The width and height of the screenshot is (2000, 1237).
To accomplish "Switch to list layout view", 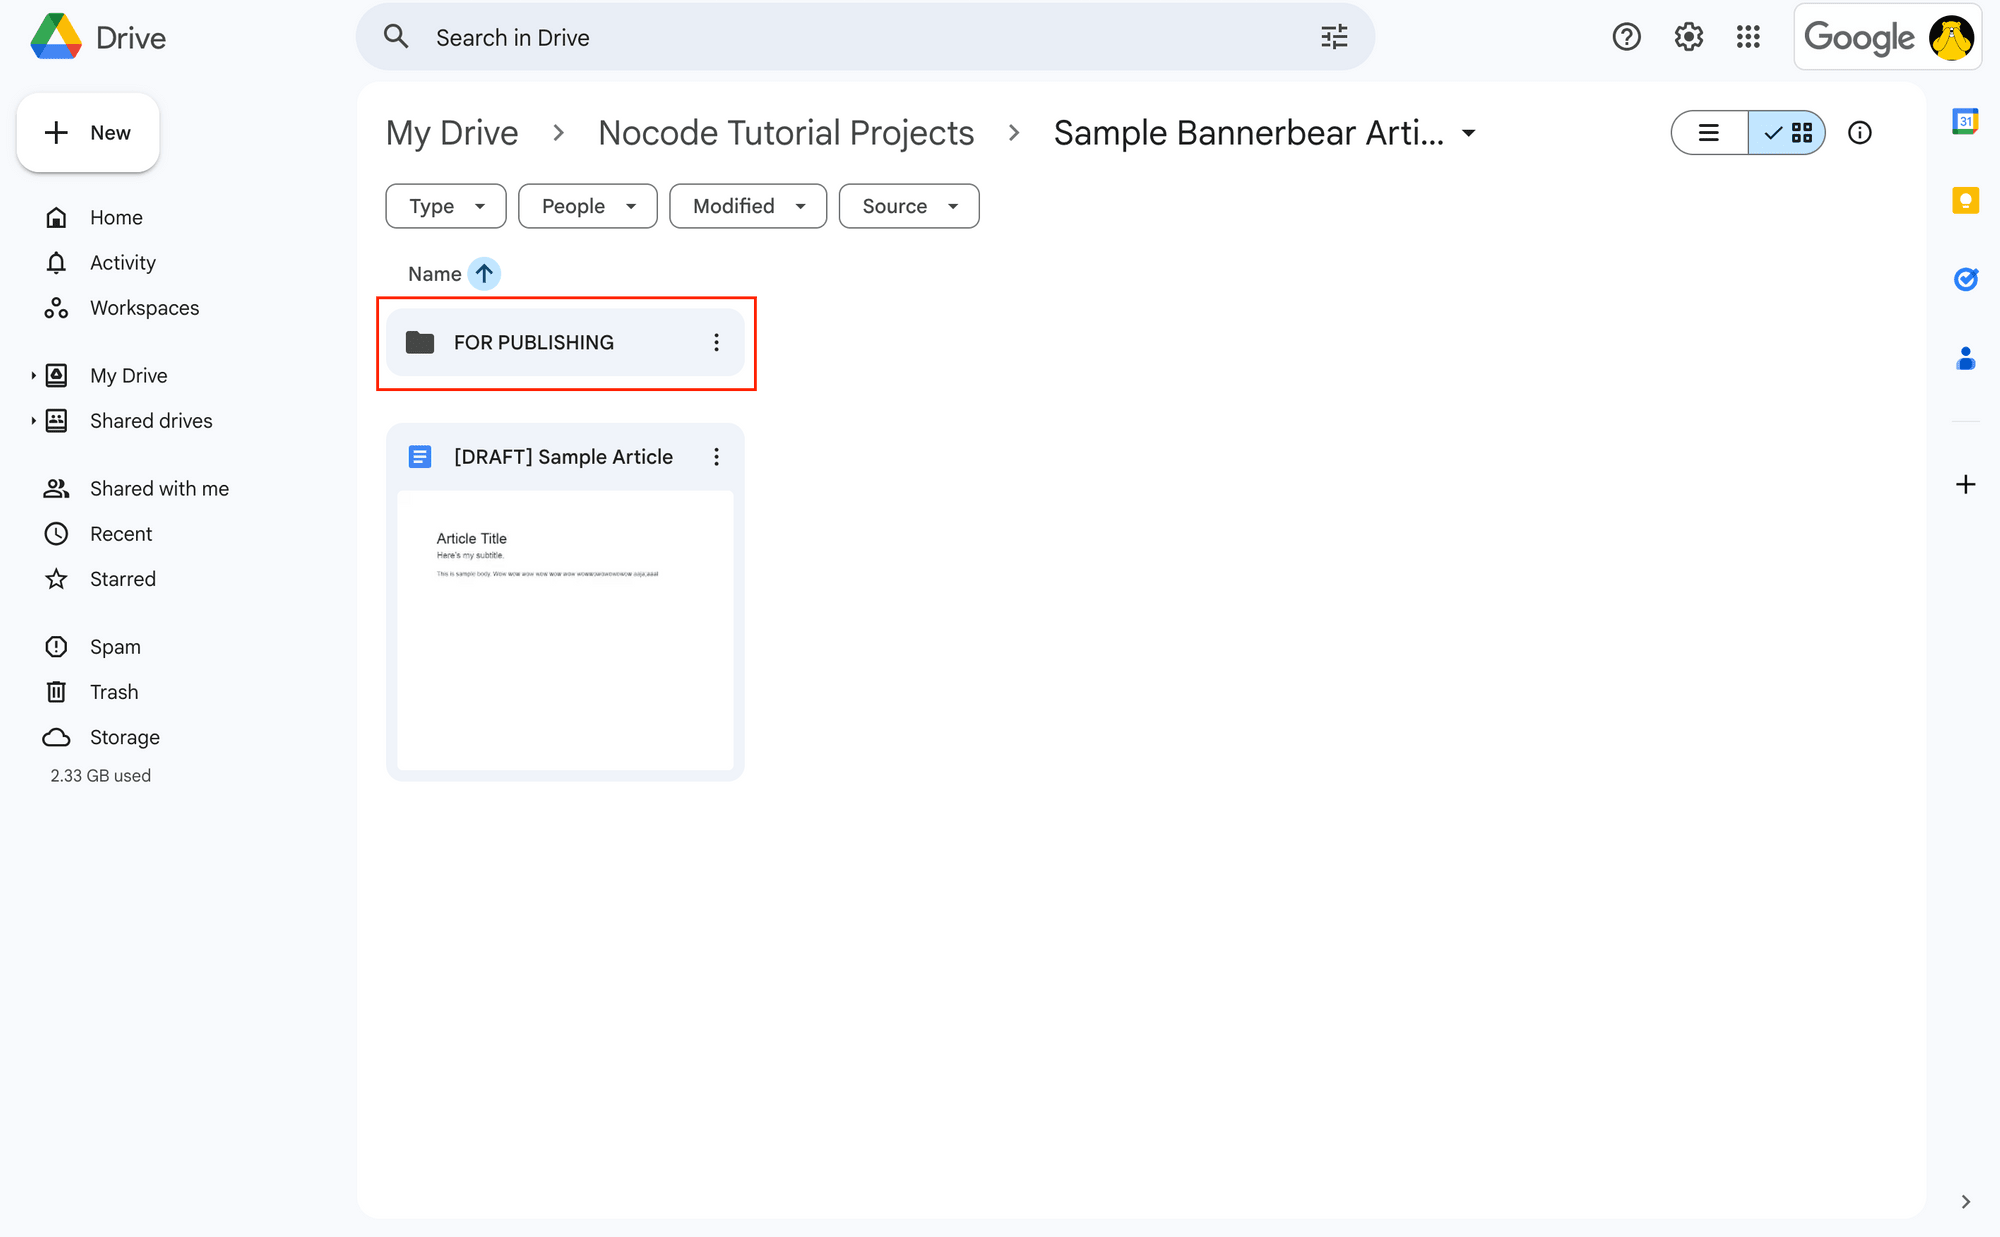I will pos(1709,133).
